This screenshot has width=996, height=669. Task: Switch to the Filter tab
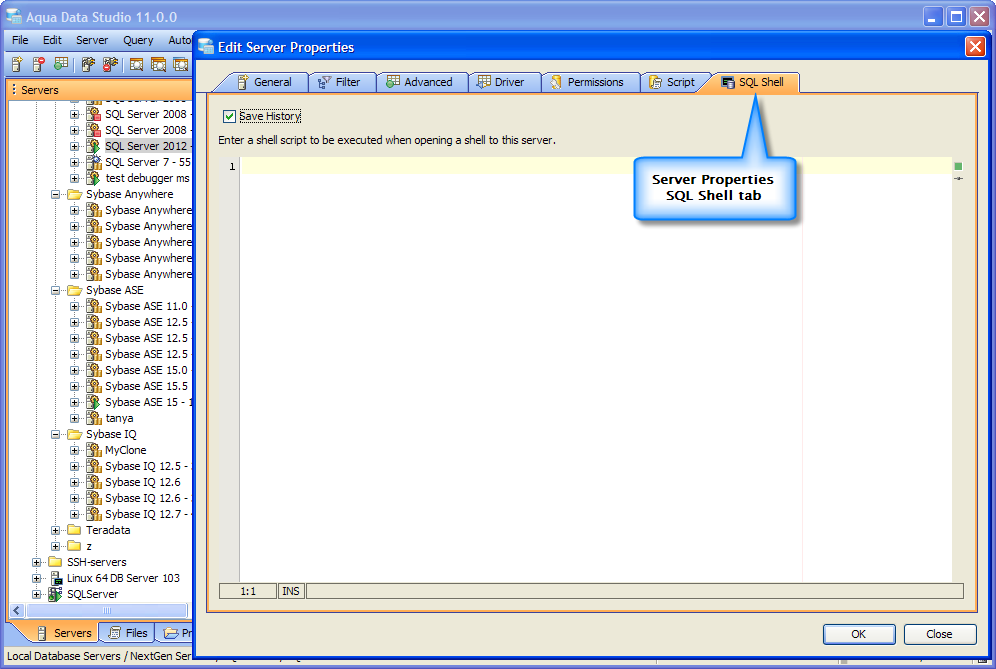pyautogui.click(x=340, y=82)
